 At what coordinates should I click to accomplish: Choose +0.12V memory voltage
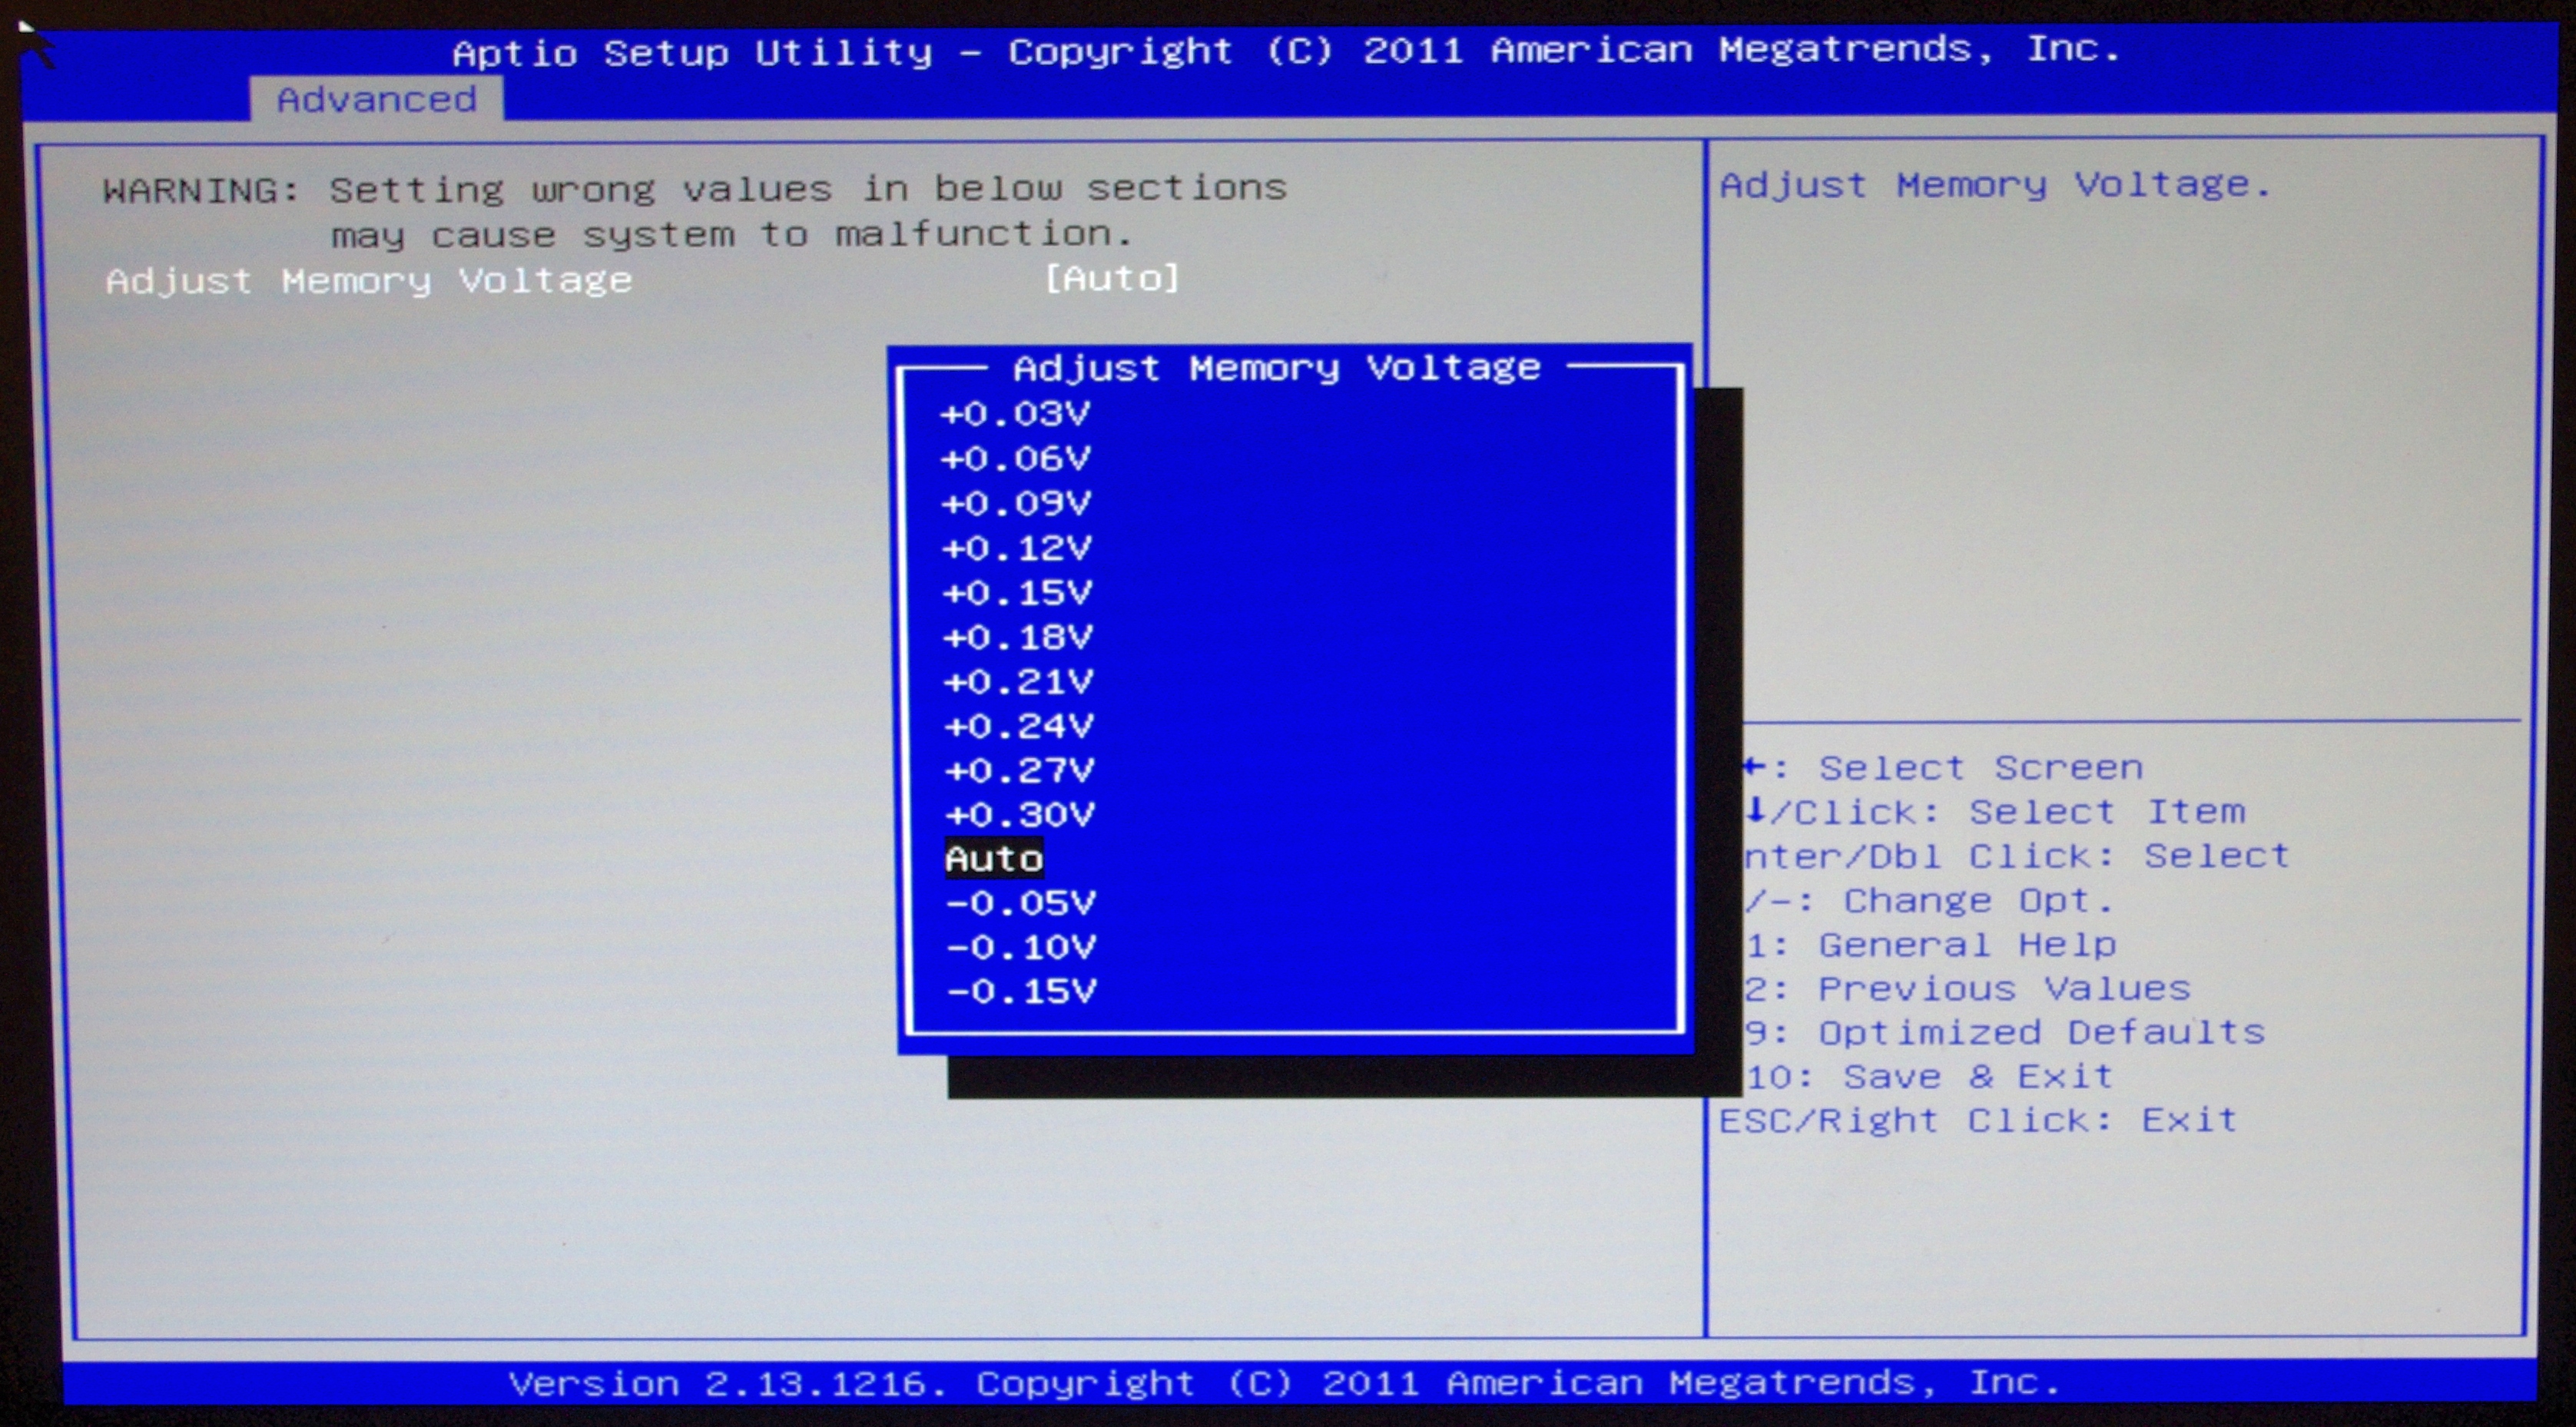coord(1017,548)
